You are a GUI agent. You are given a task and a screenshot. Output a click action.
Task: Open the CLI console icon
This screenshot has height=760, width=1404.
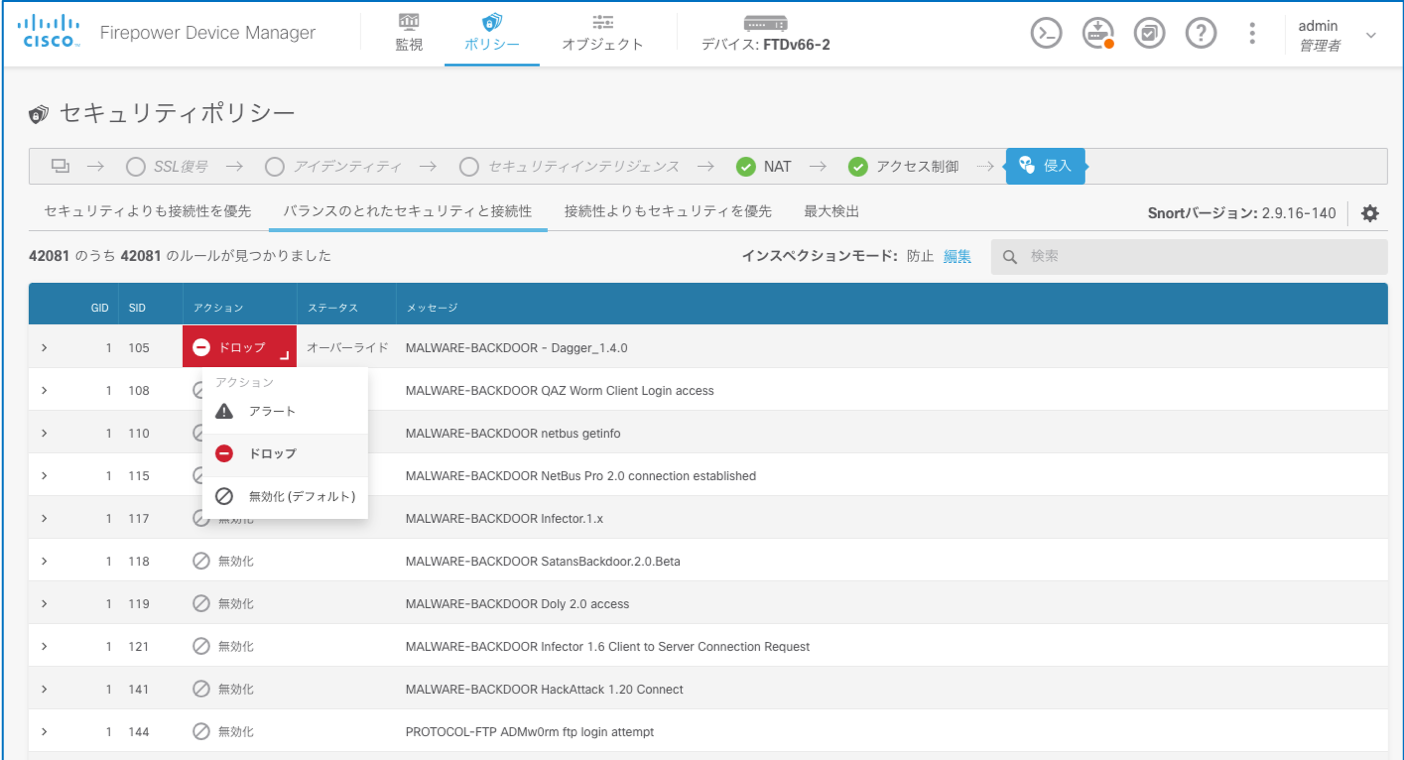point(1046,33)
